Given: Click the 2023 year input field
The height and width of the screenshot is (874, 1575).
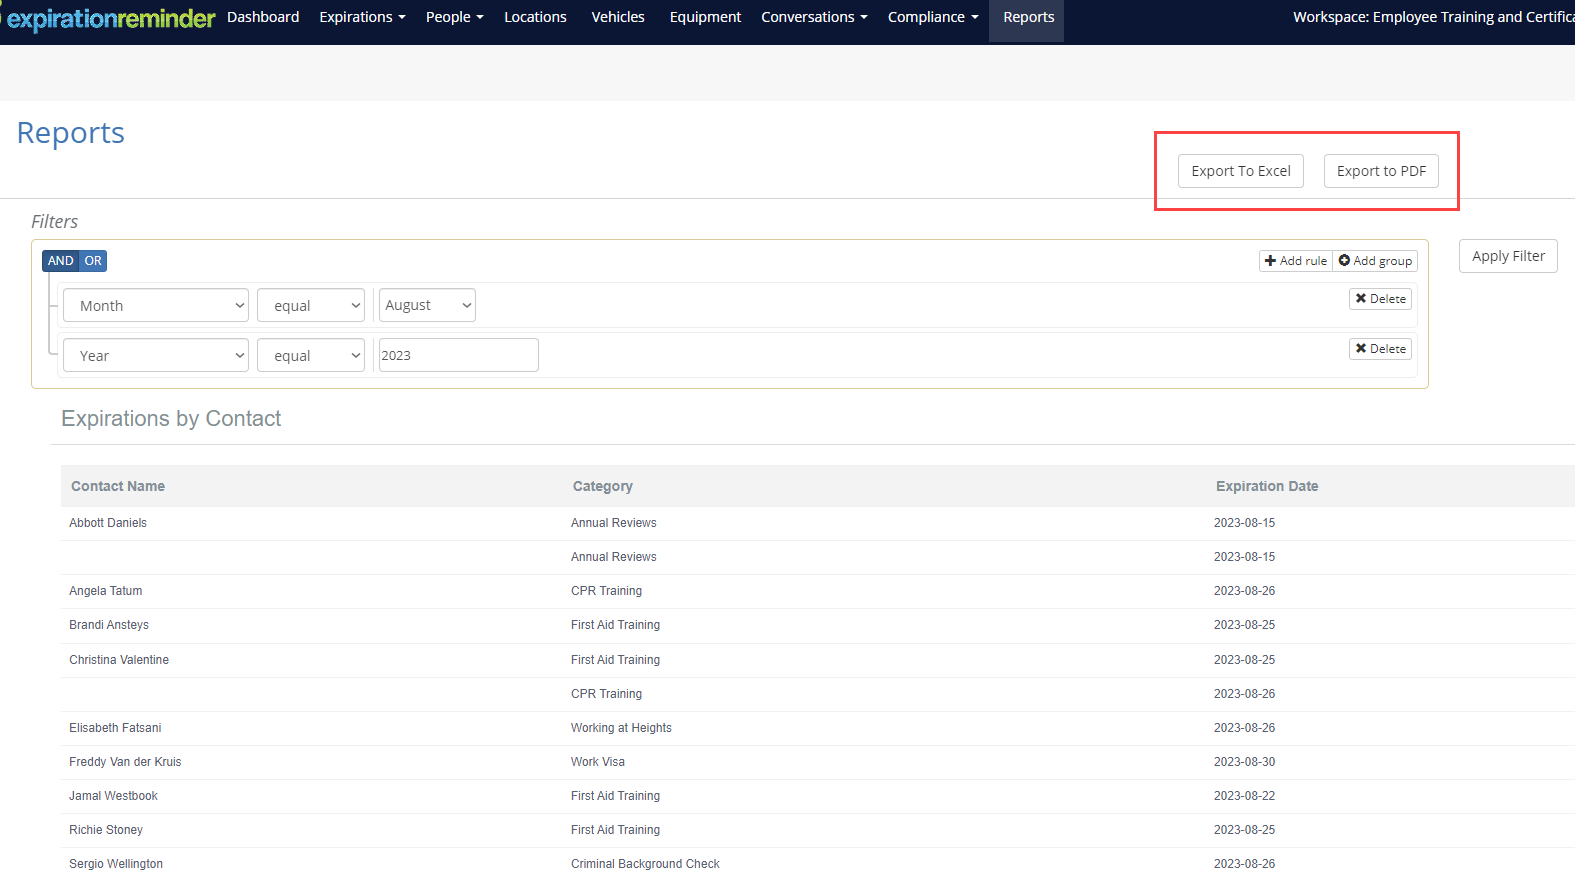Looking at the screenshot, I should pos(458,355).
